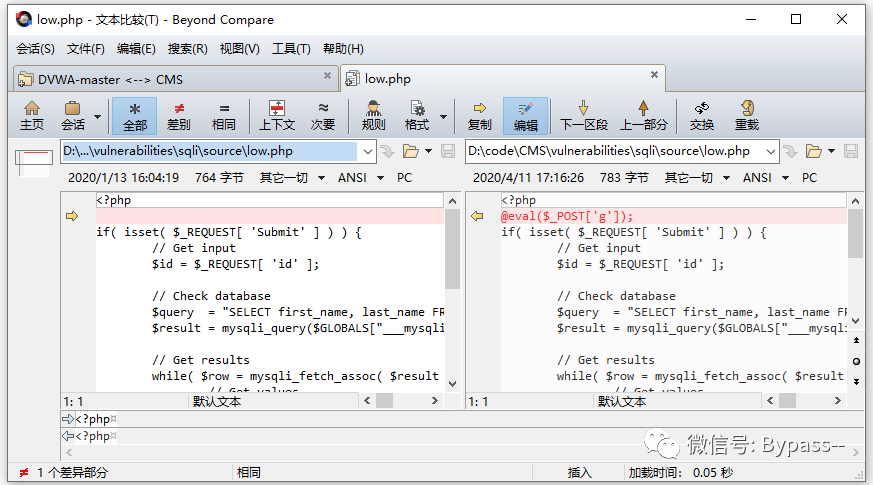Click right pane copy-to-left yellow arrow
This screenshot has height=485, width=873.
coord(477,216)
